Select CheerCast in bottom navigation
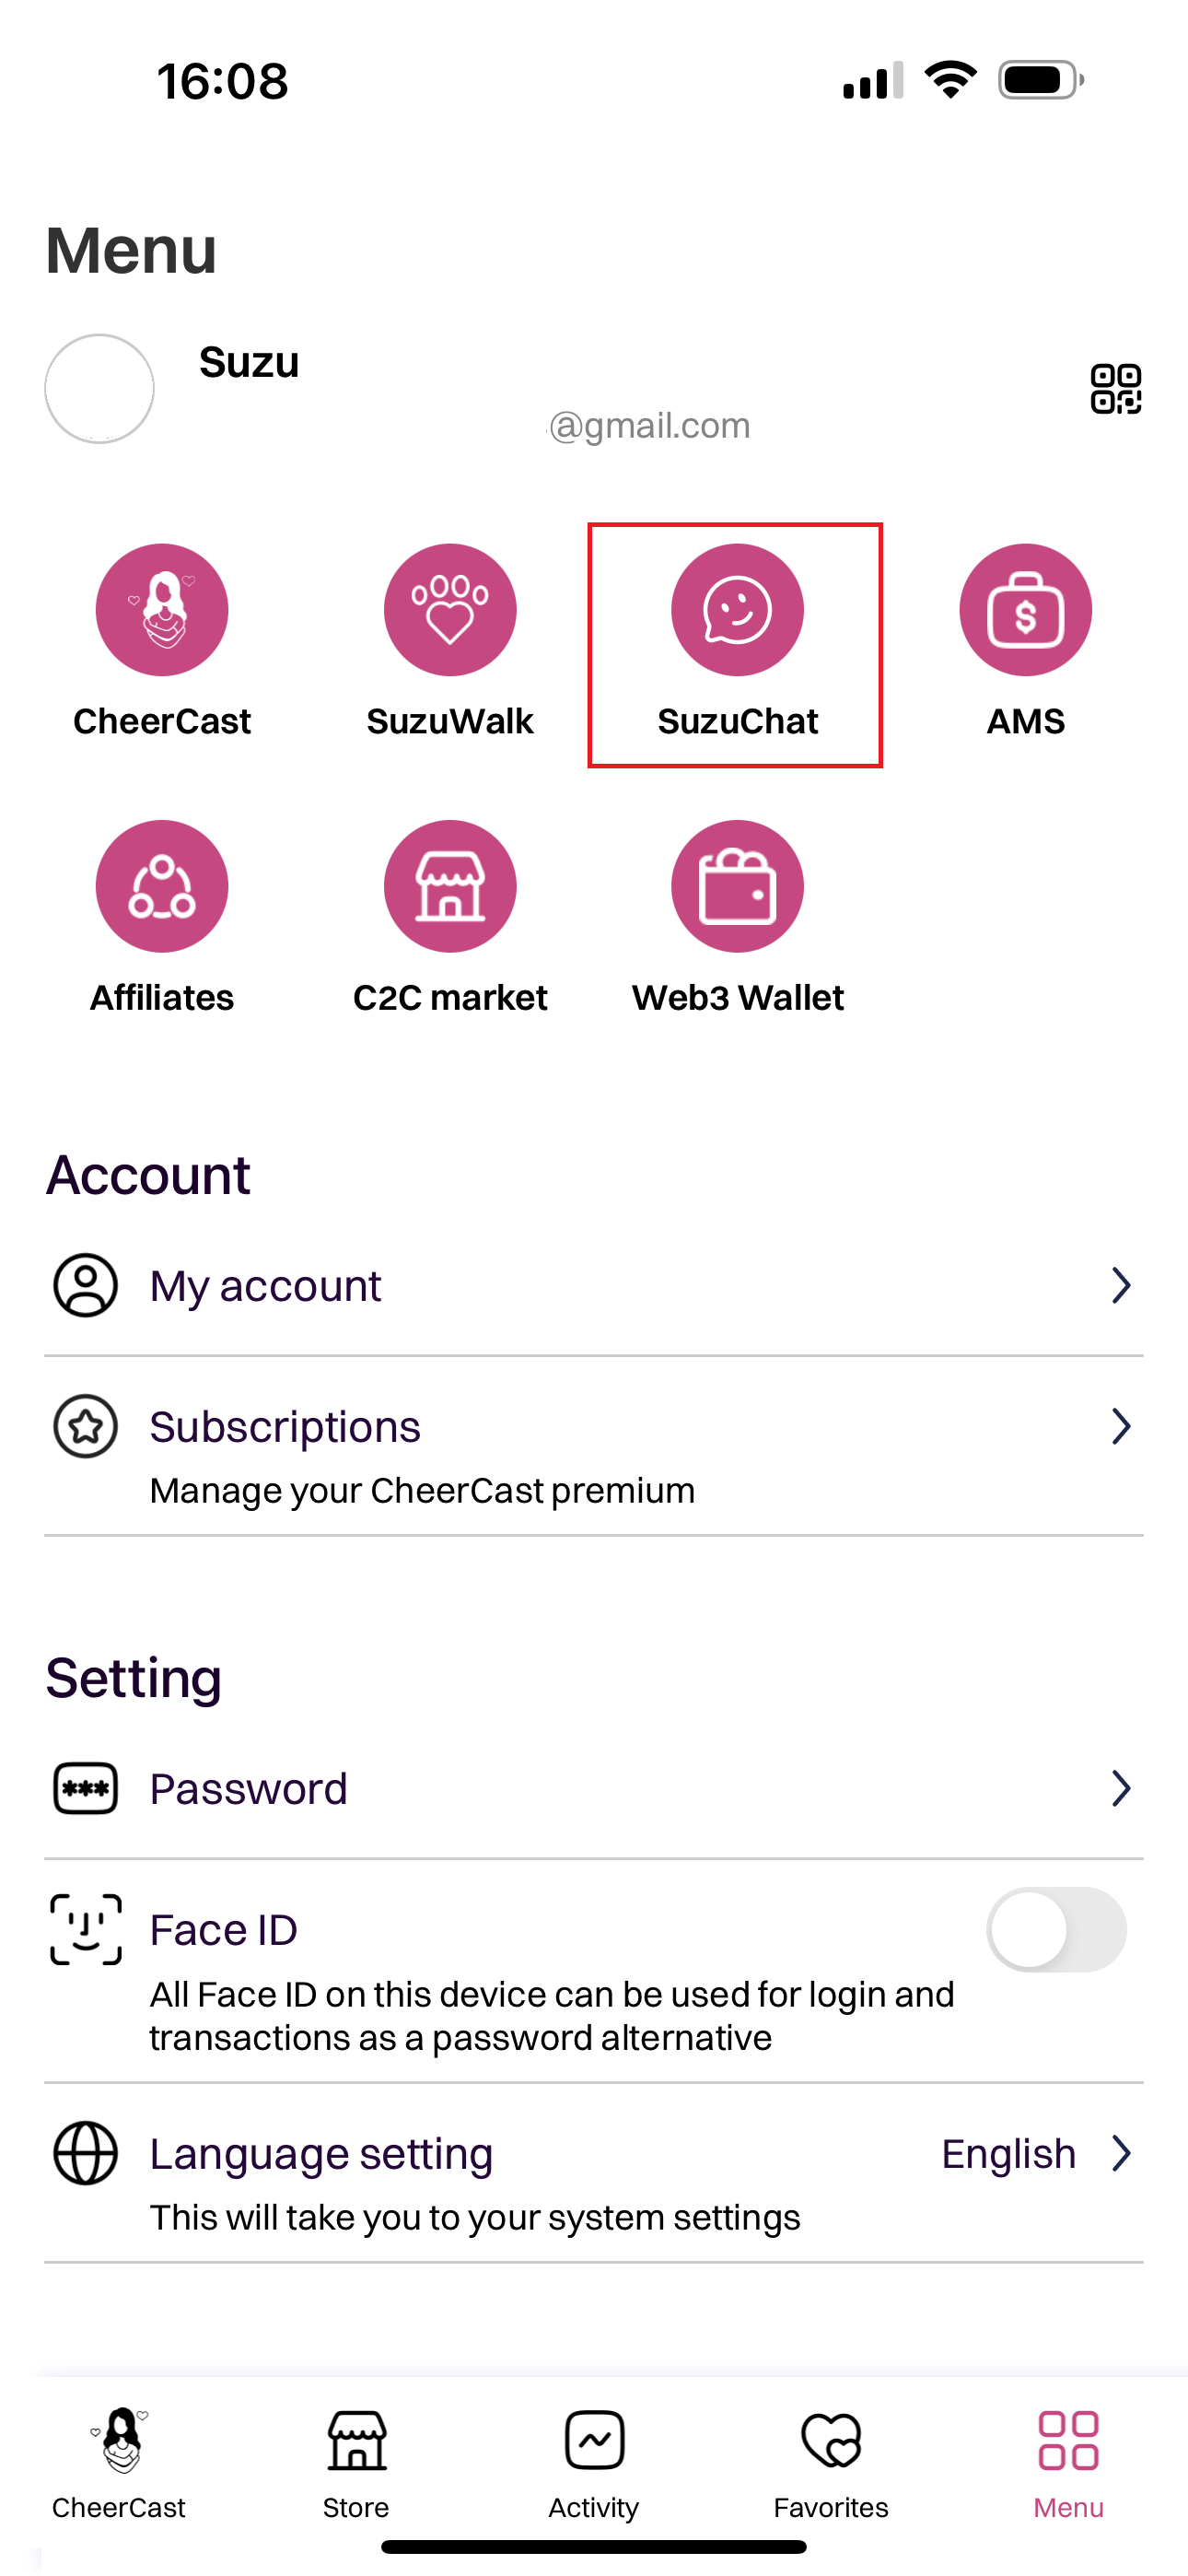The image size is (1188, 2576). point(119,2464)
